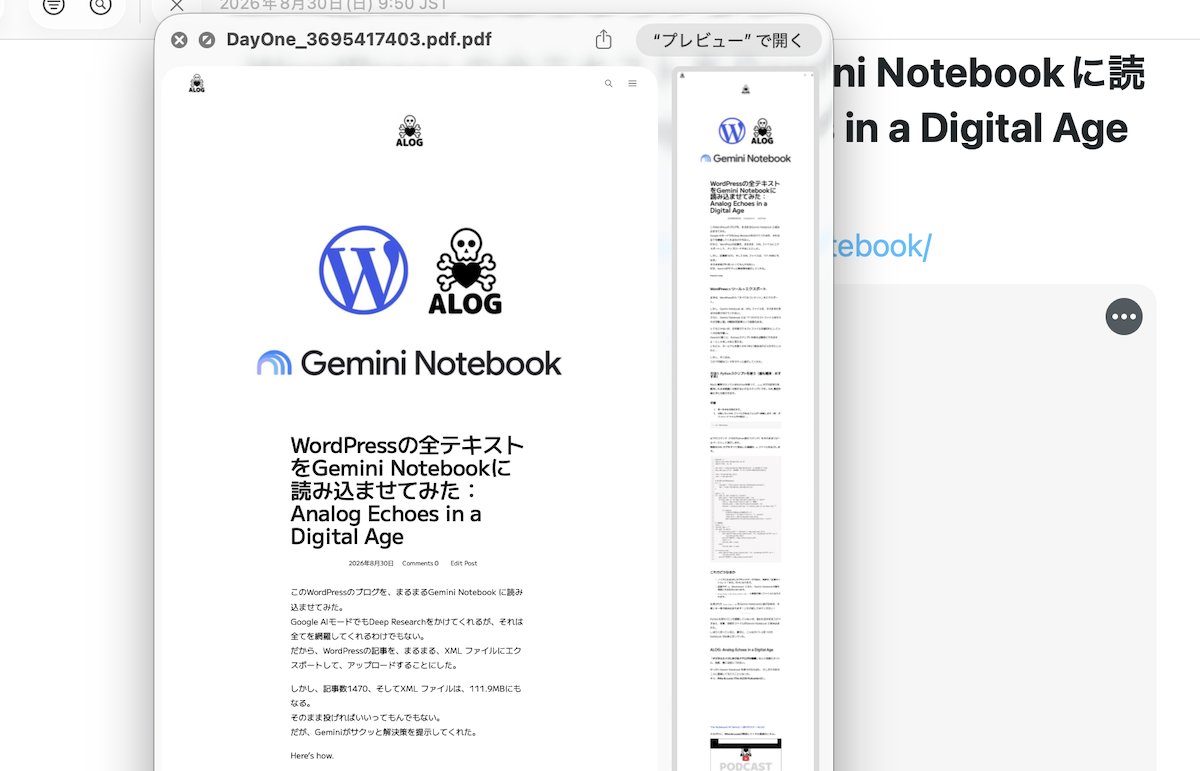
Task: Click the centered ALOG skull logo
Action: 409,131
